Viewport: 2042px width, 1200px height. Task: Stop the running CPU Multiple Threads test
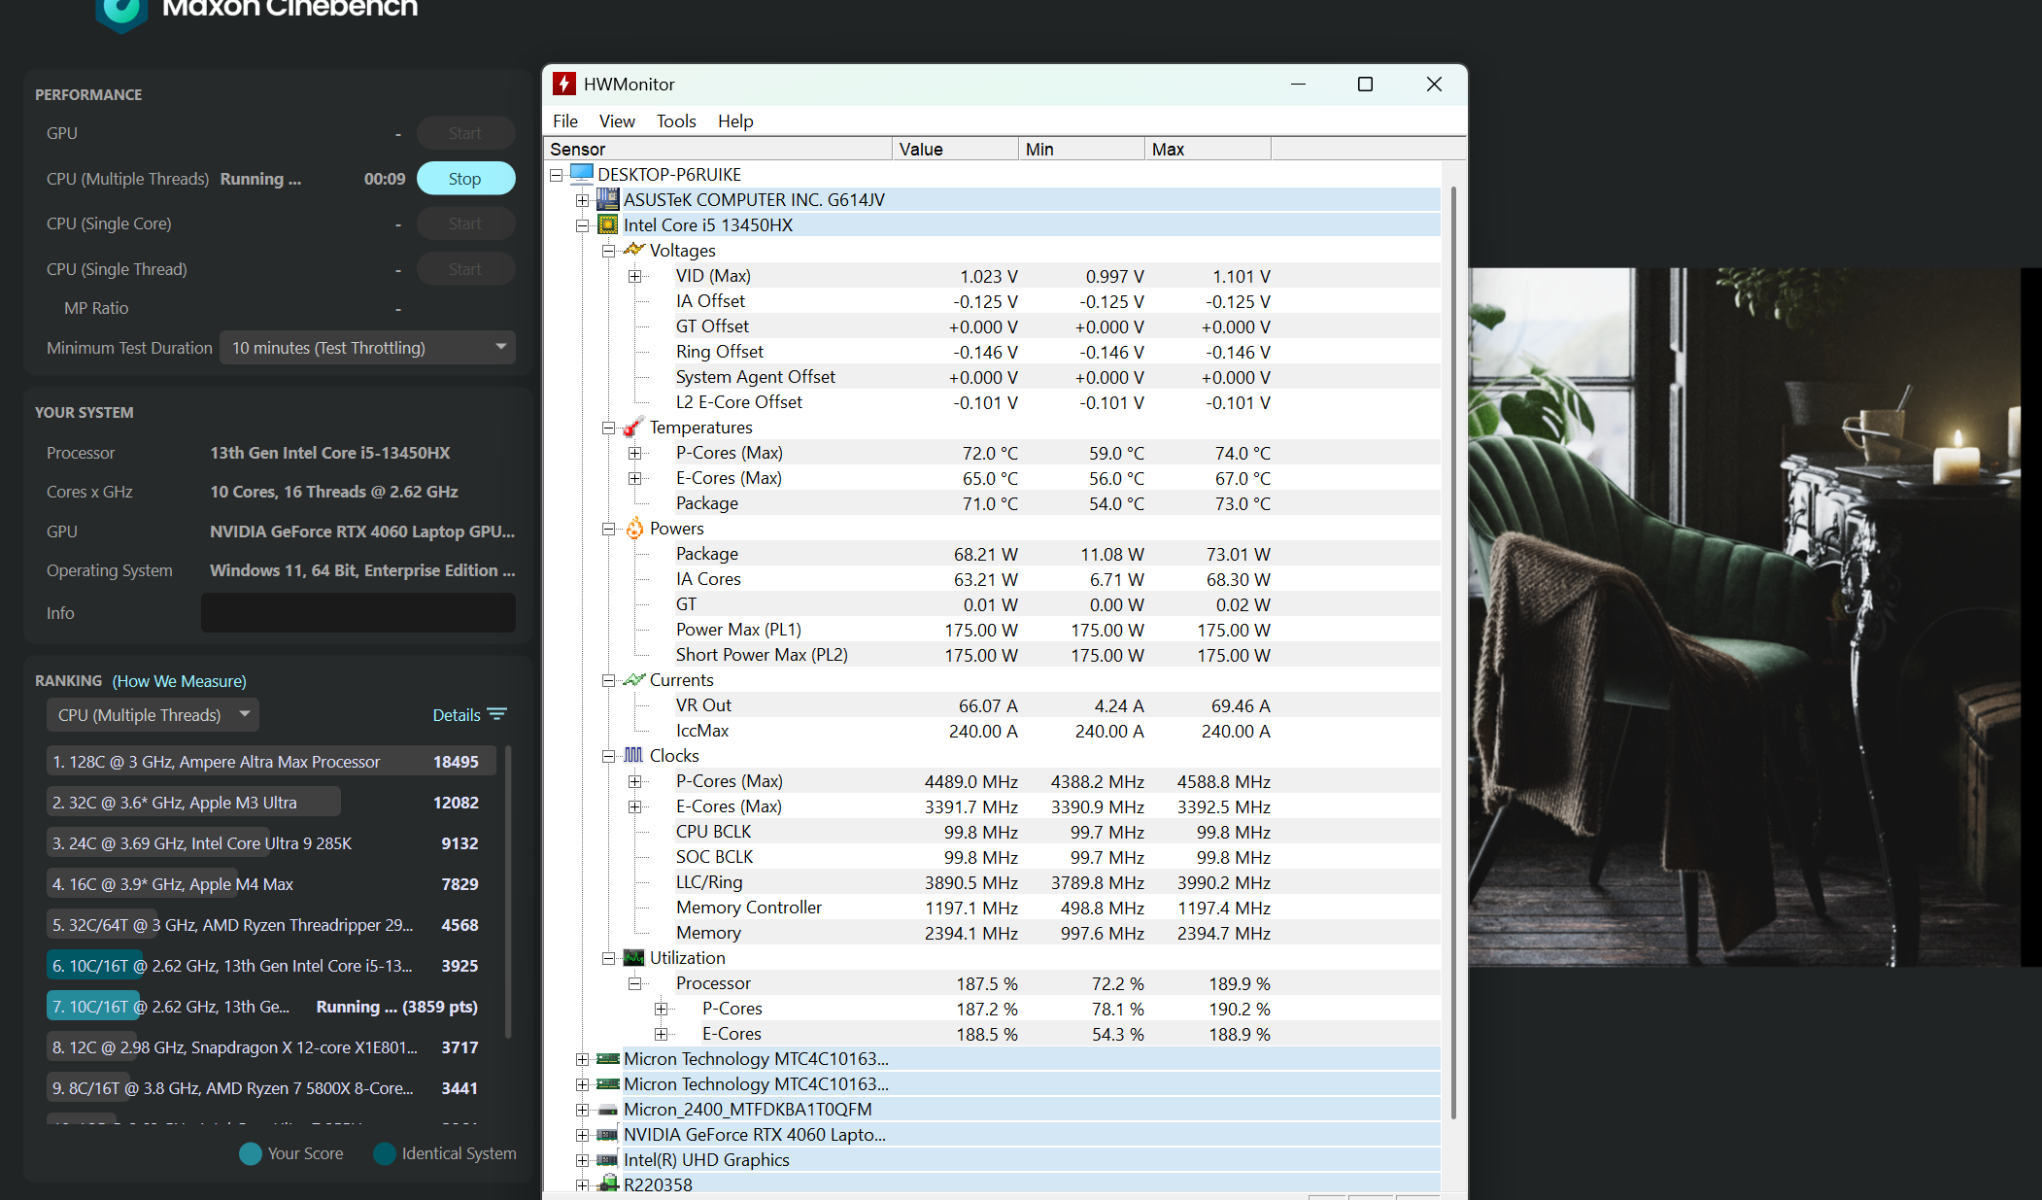[x=465, y=178]
